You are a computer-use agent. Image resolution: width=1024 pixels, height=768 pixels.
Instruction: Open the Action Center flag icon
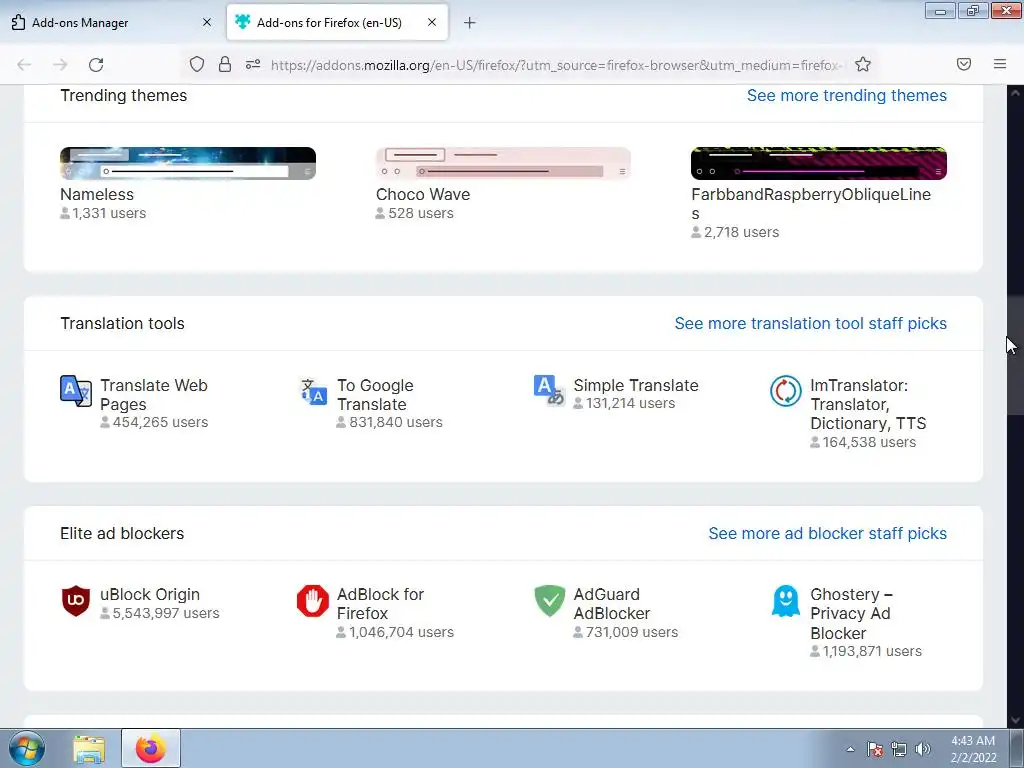coord(875,749)
